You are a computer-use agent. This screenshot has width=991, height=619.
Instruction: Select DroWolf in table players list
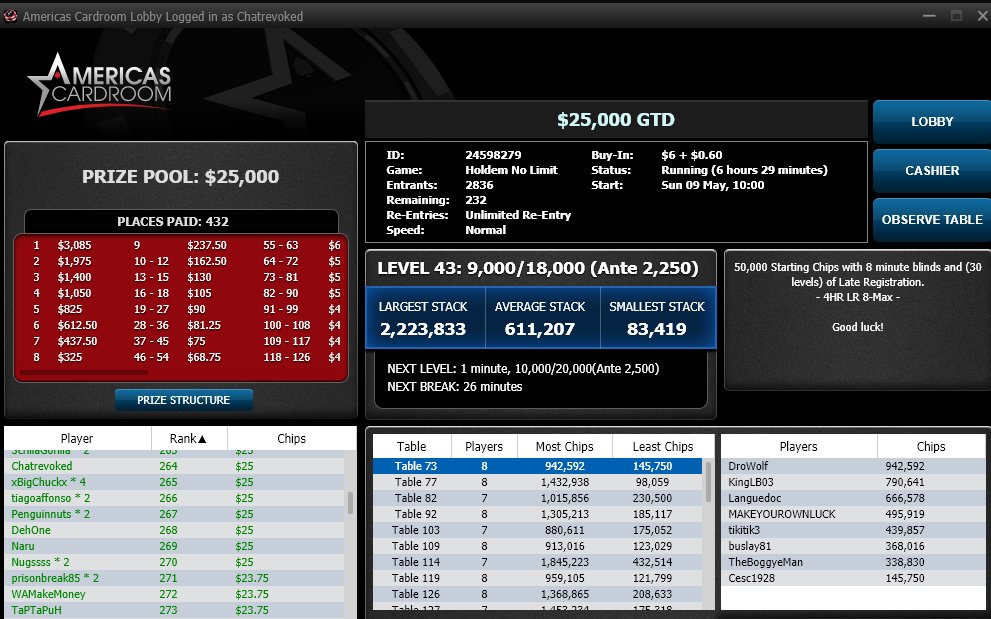click(x=853, y=466)
